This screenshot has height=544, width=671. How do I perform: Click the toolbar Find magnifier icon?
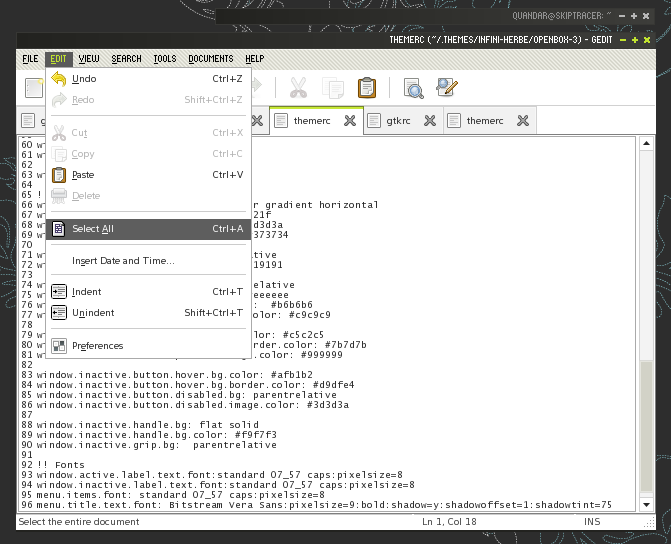pos(413,88)
